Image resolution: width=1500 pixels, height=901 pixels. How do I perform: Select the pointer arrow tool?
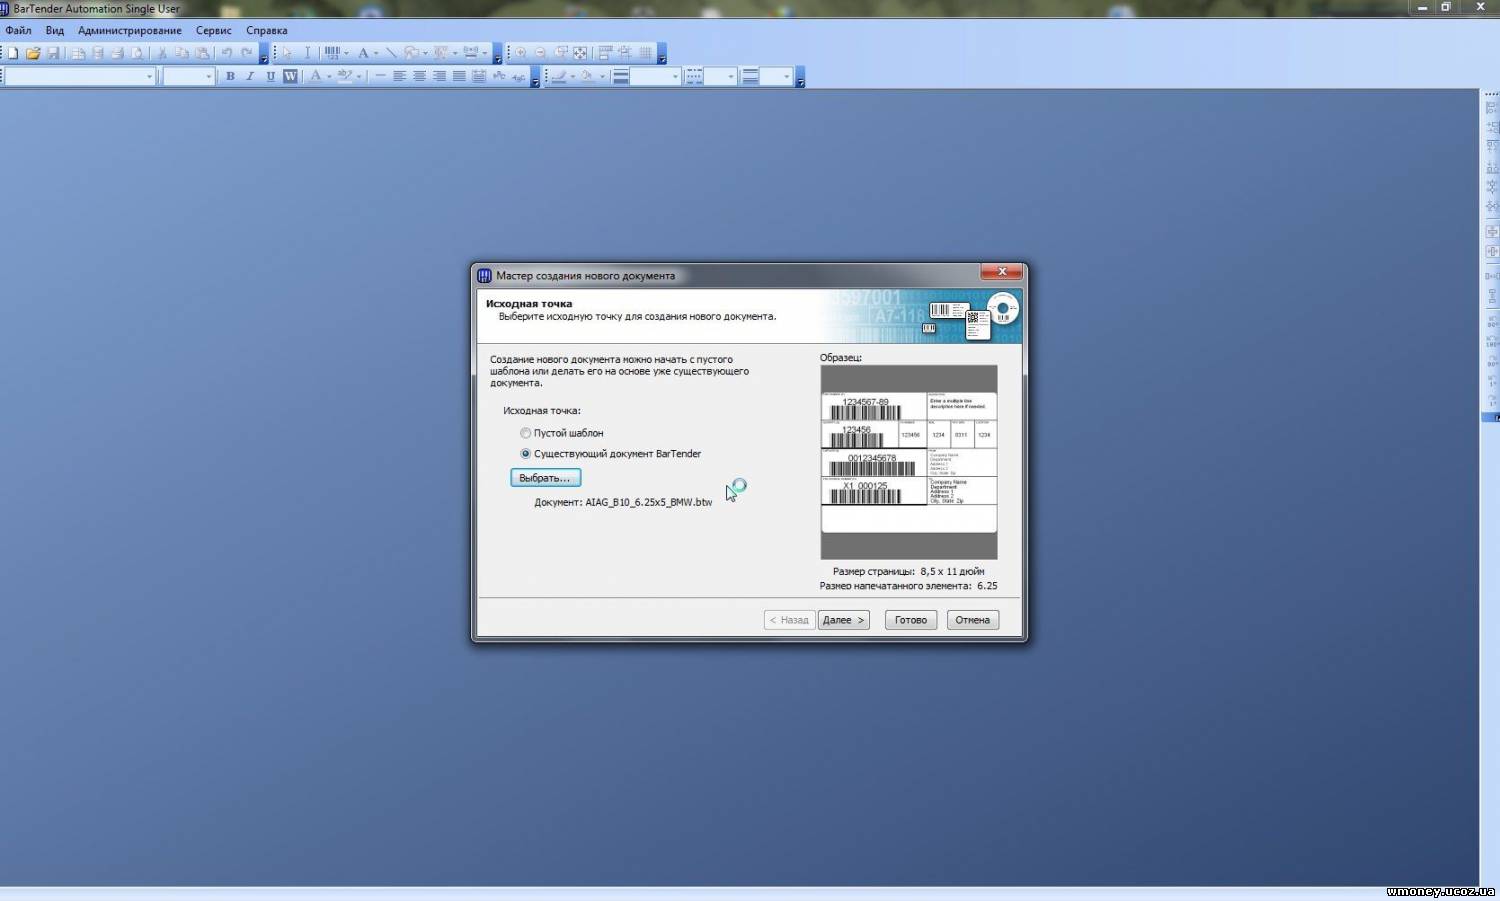point(287,52)
